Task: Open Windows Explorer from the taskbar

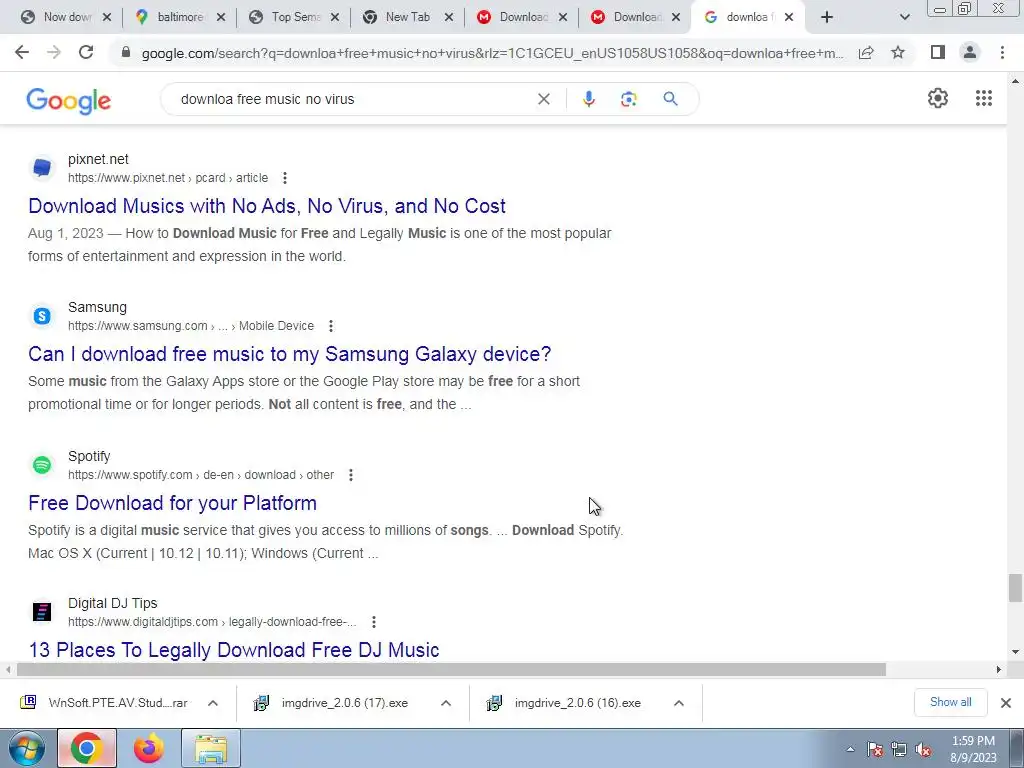Action: [x=211, y=748]
